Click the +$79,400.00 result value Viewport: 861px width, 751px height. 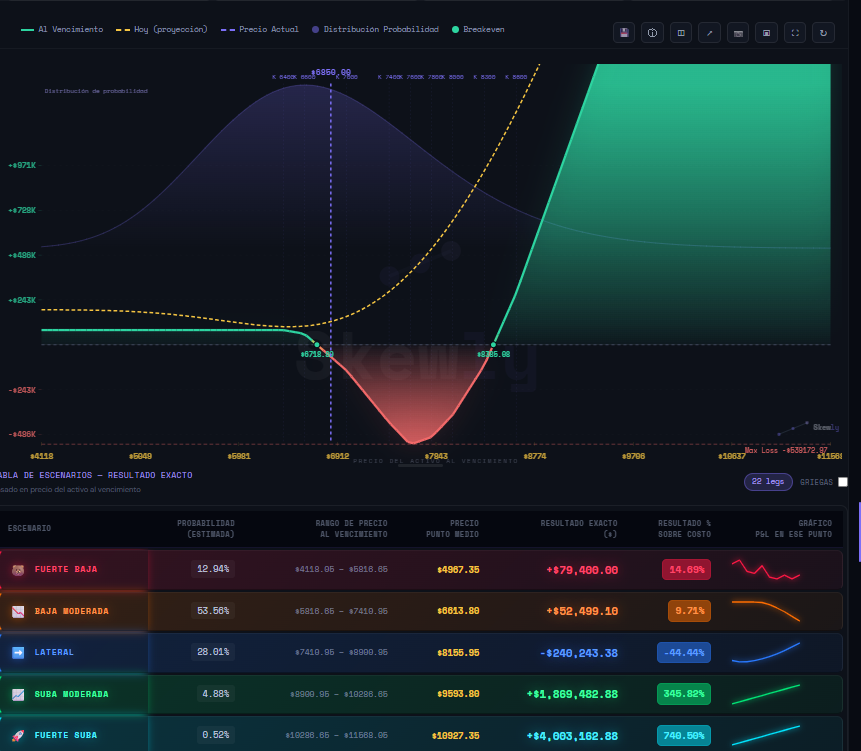coord(582,570)
